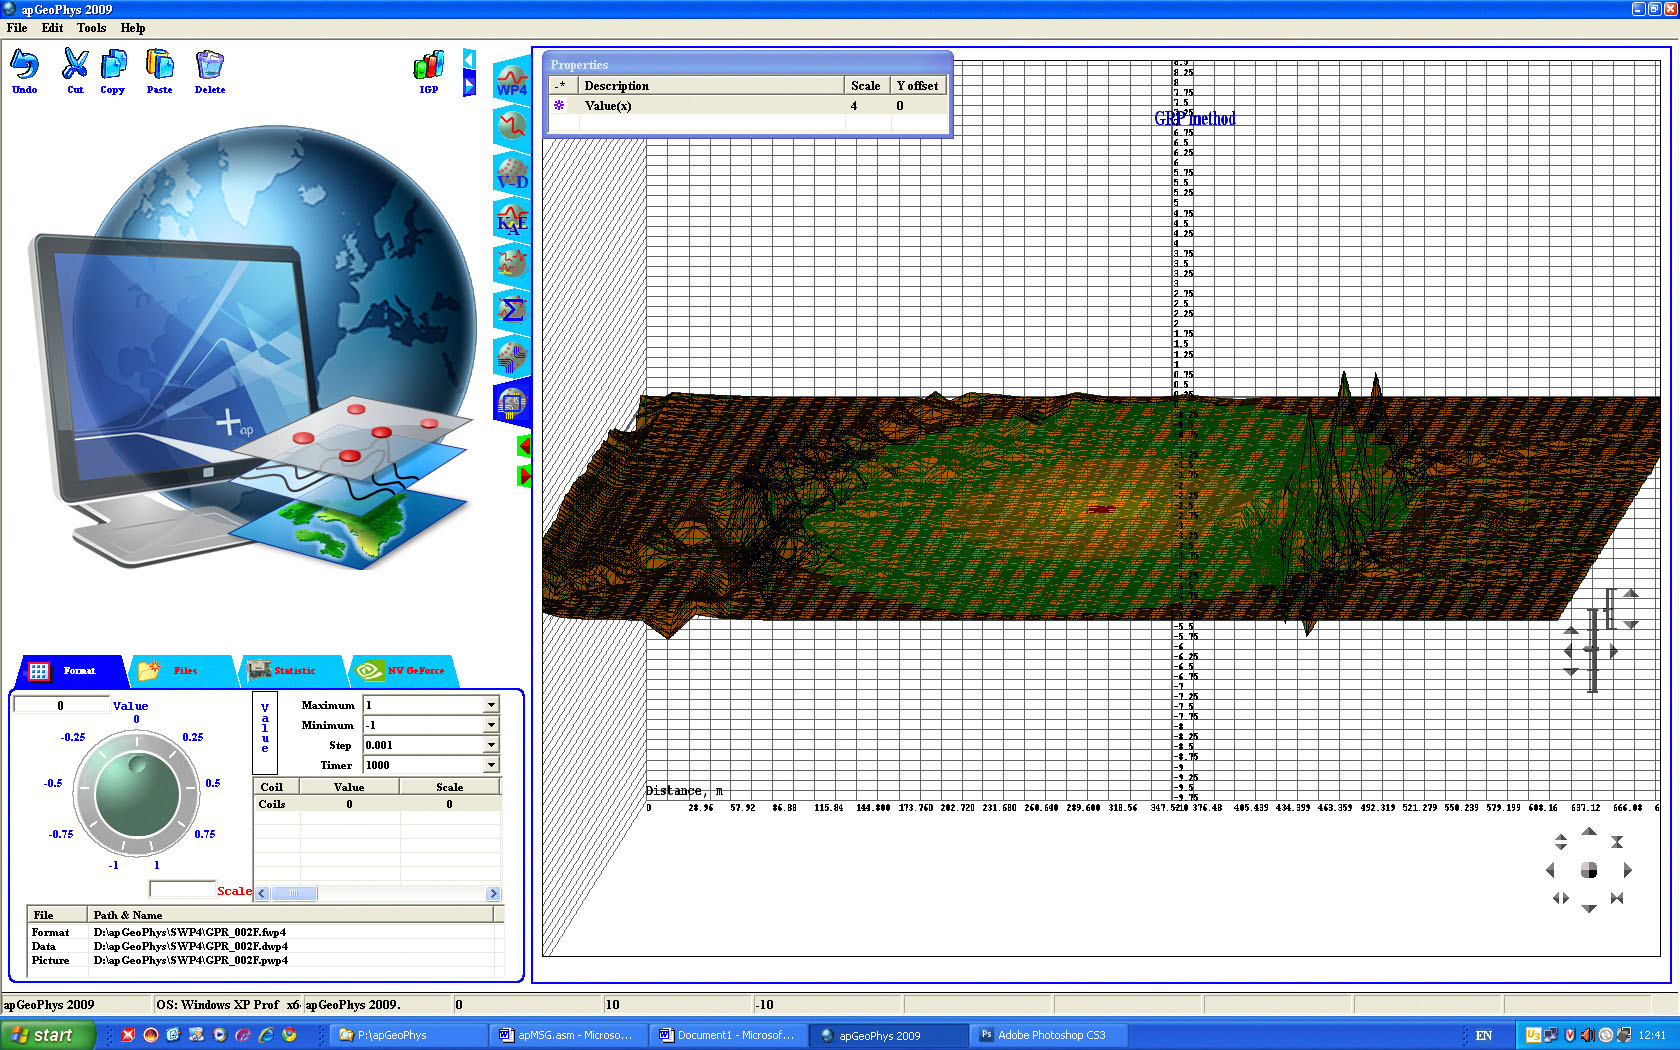Click the Delete trash icon
The image size is (1680, 1050).
click(x=209, y=66)
